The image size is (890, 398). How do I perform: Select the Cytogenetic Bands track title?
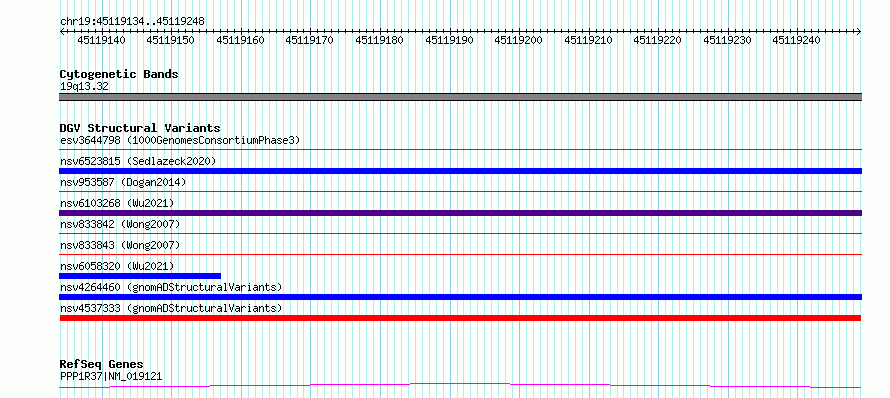(x=119, y=74)
